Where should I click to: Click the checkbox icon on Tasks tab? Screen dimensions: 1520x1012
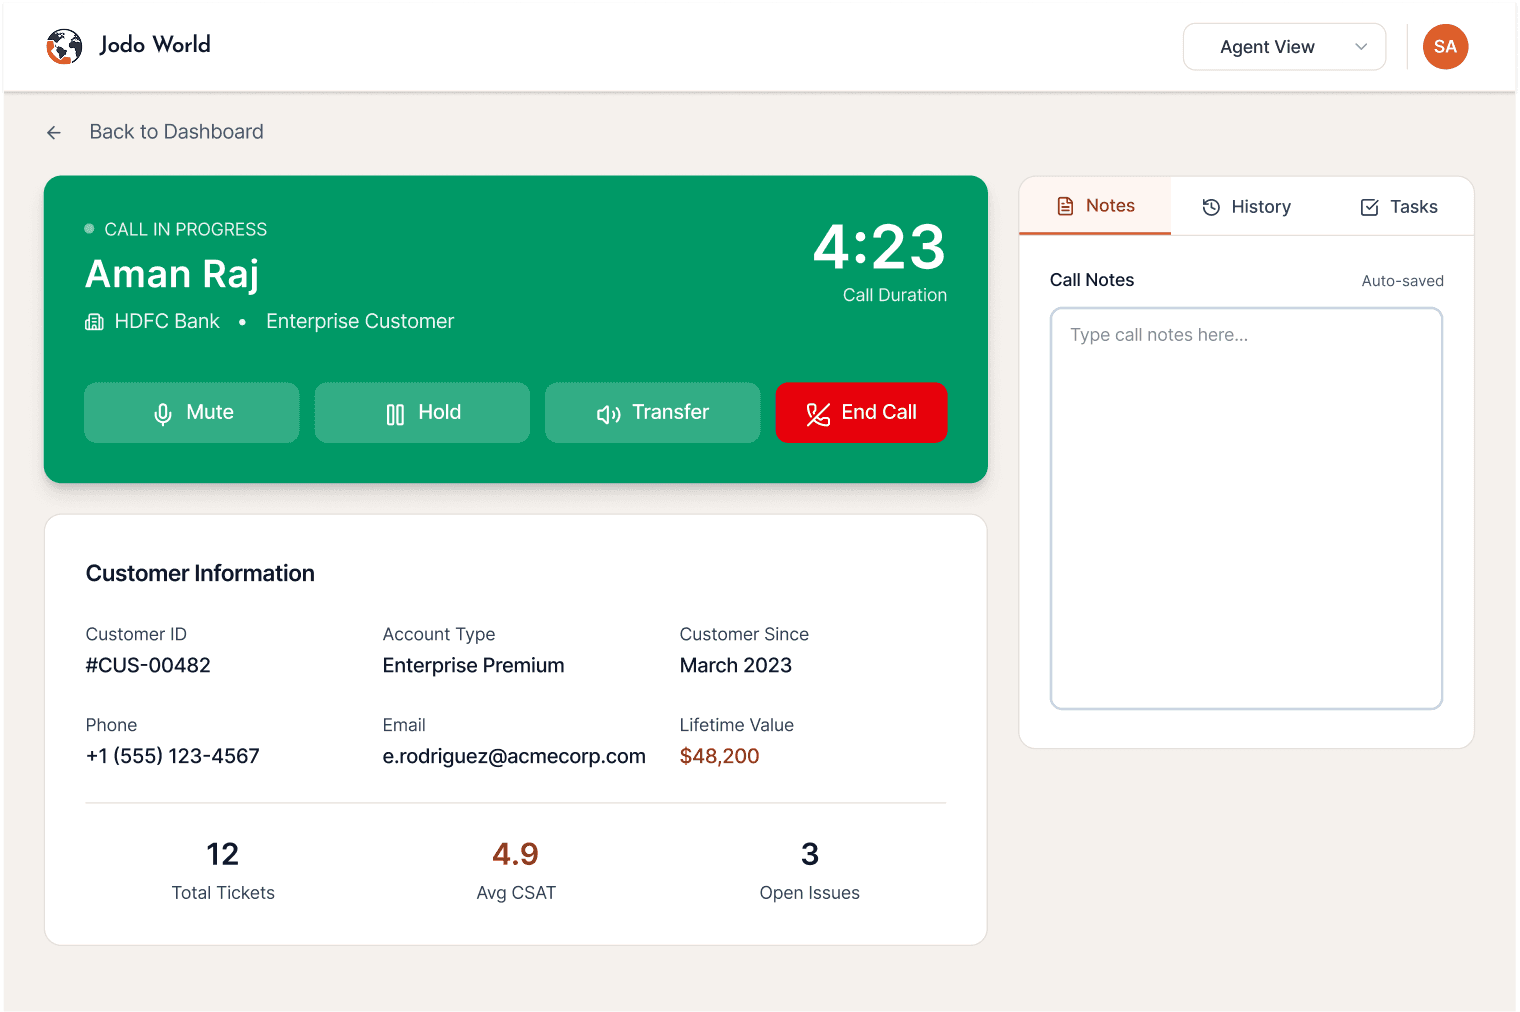pyautogui.click(x=1370, y=207)
